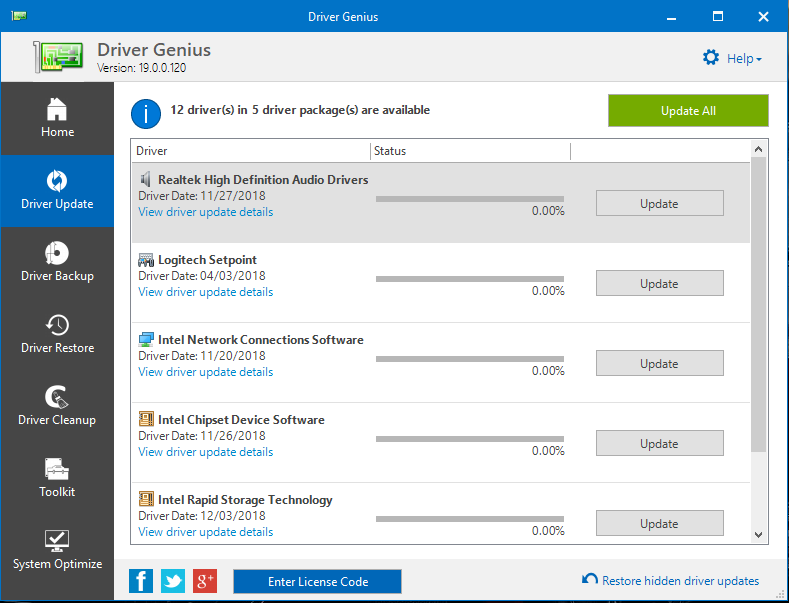The width and height of the screenshot is (789, 603).
Task: Select Intel Network Connections Software title
Action: click(x=261, y=340)
